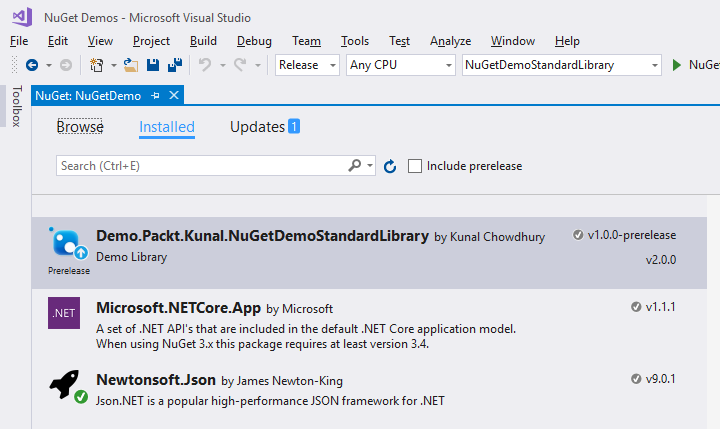Click installed checkmark beside v9.0.1

pos(636,379)
